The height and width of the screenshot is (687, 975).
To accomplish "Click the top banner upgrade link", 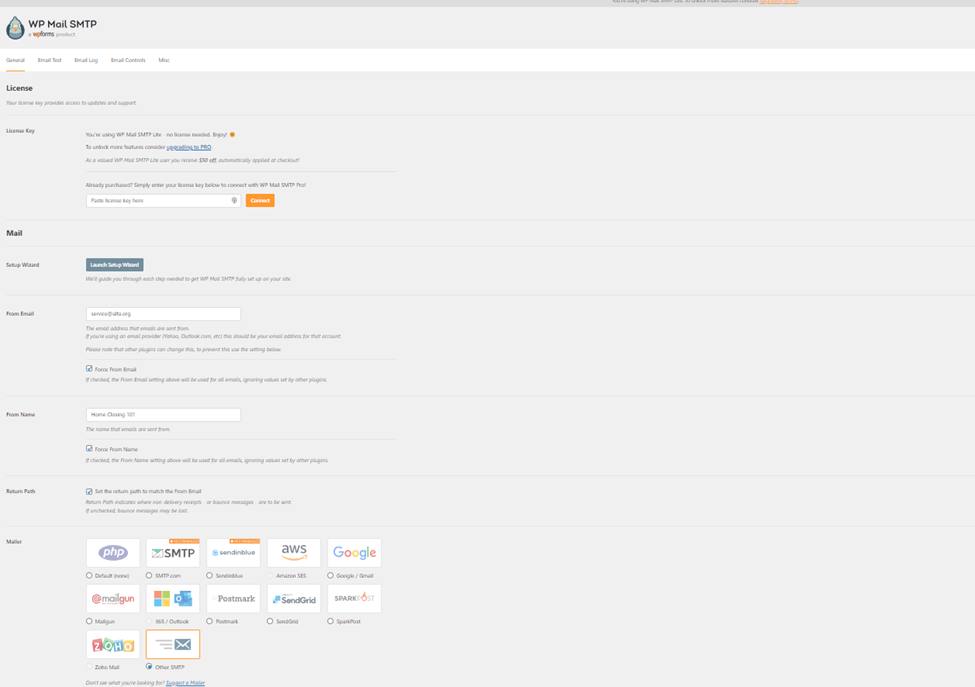I will pos(779,2).
